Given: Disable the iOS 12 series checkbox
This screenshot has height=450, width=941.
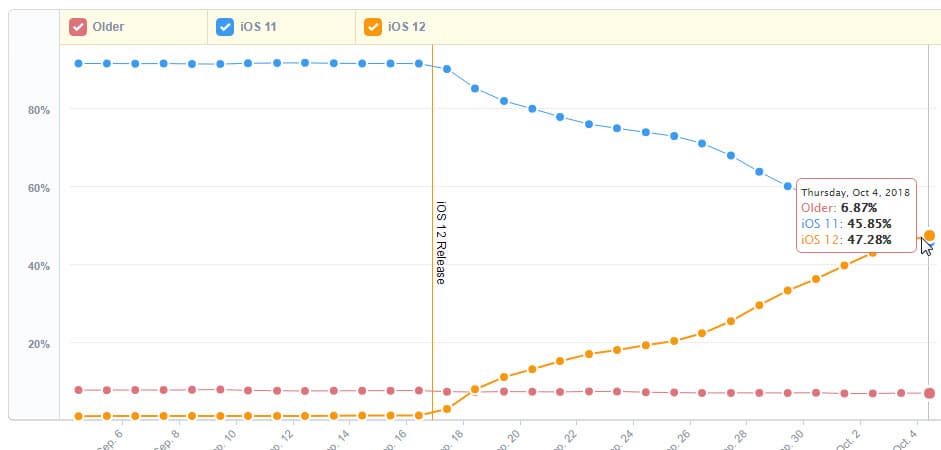Looking at the screenshot, I should (x=374, y=27).
